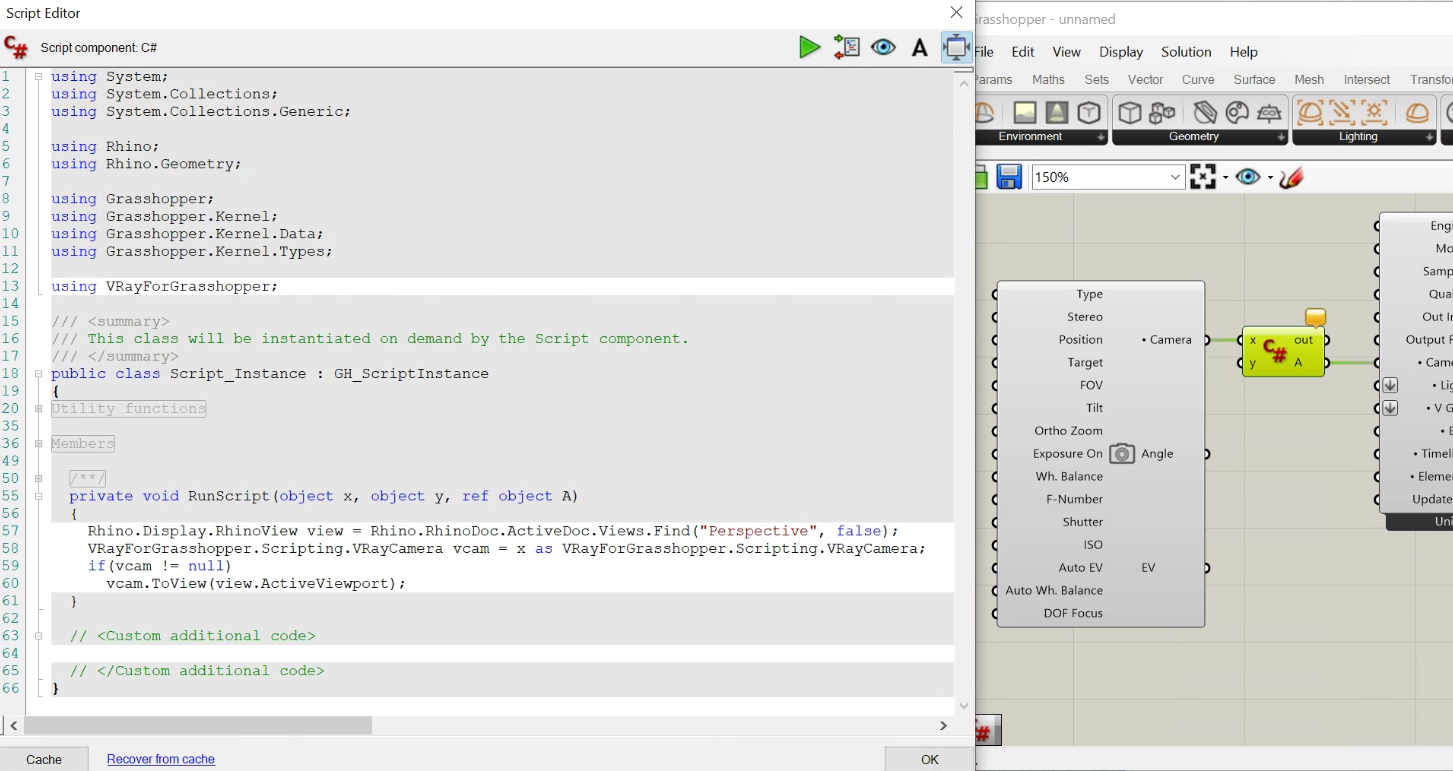Confirm the script with the OK button
Screen dimensions: 1453x771
point(930,759)
